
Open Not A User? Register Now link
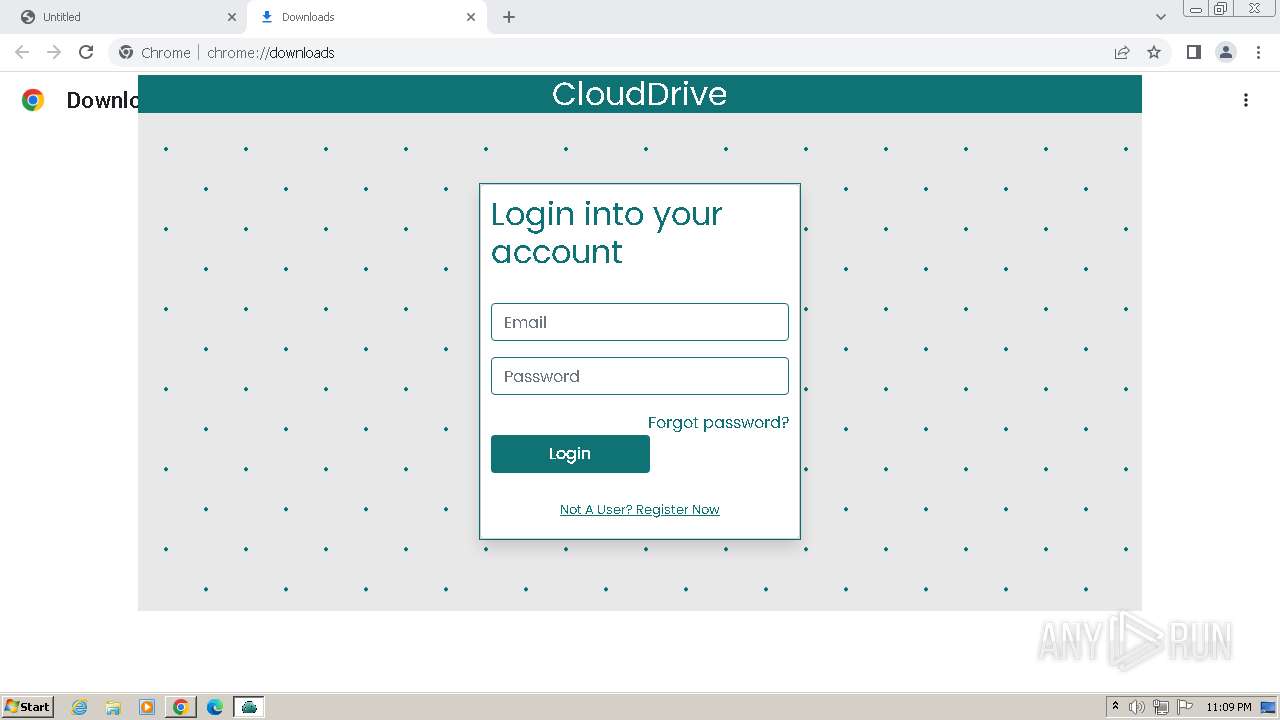click(x=639, y=509)
